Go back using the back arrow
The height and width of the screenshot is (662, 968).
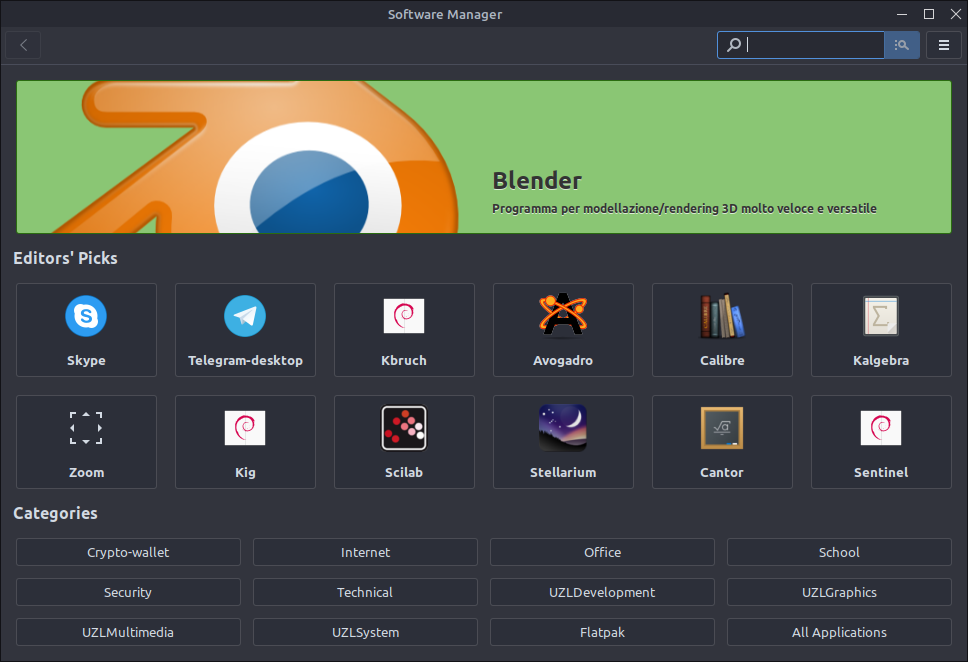point(23,45)
